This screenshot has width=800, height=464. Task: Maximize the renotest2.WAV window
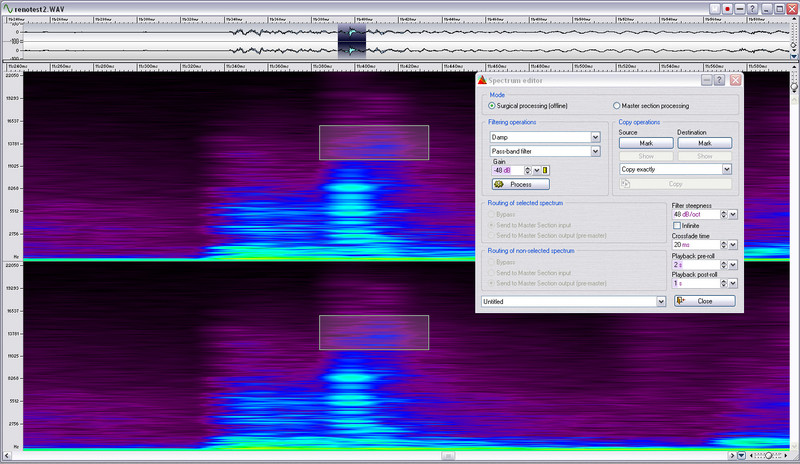click(x=780, y=9)
